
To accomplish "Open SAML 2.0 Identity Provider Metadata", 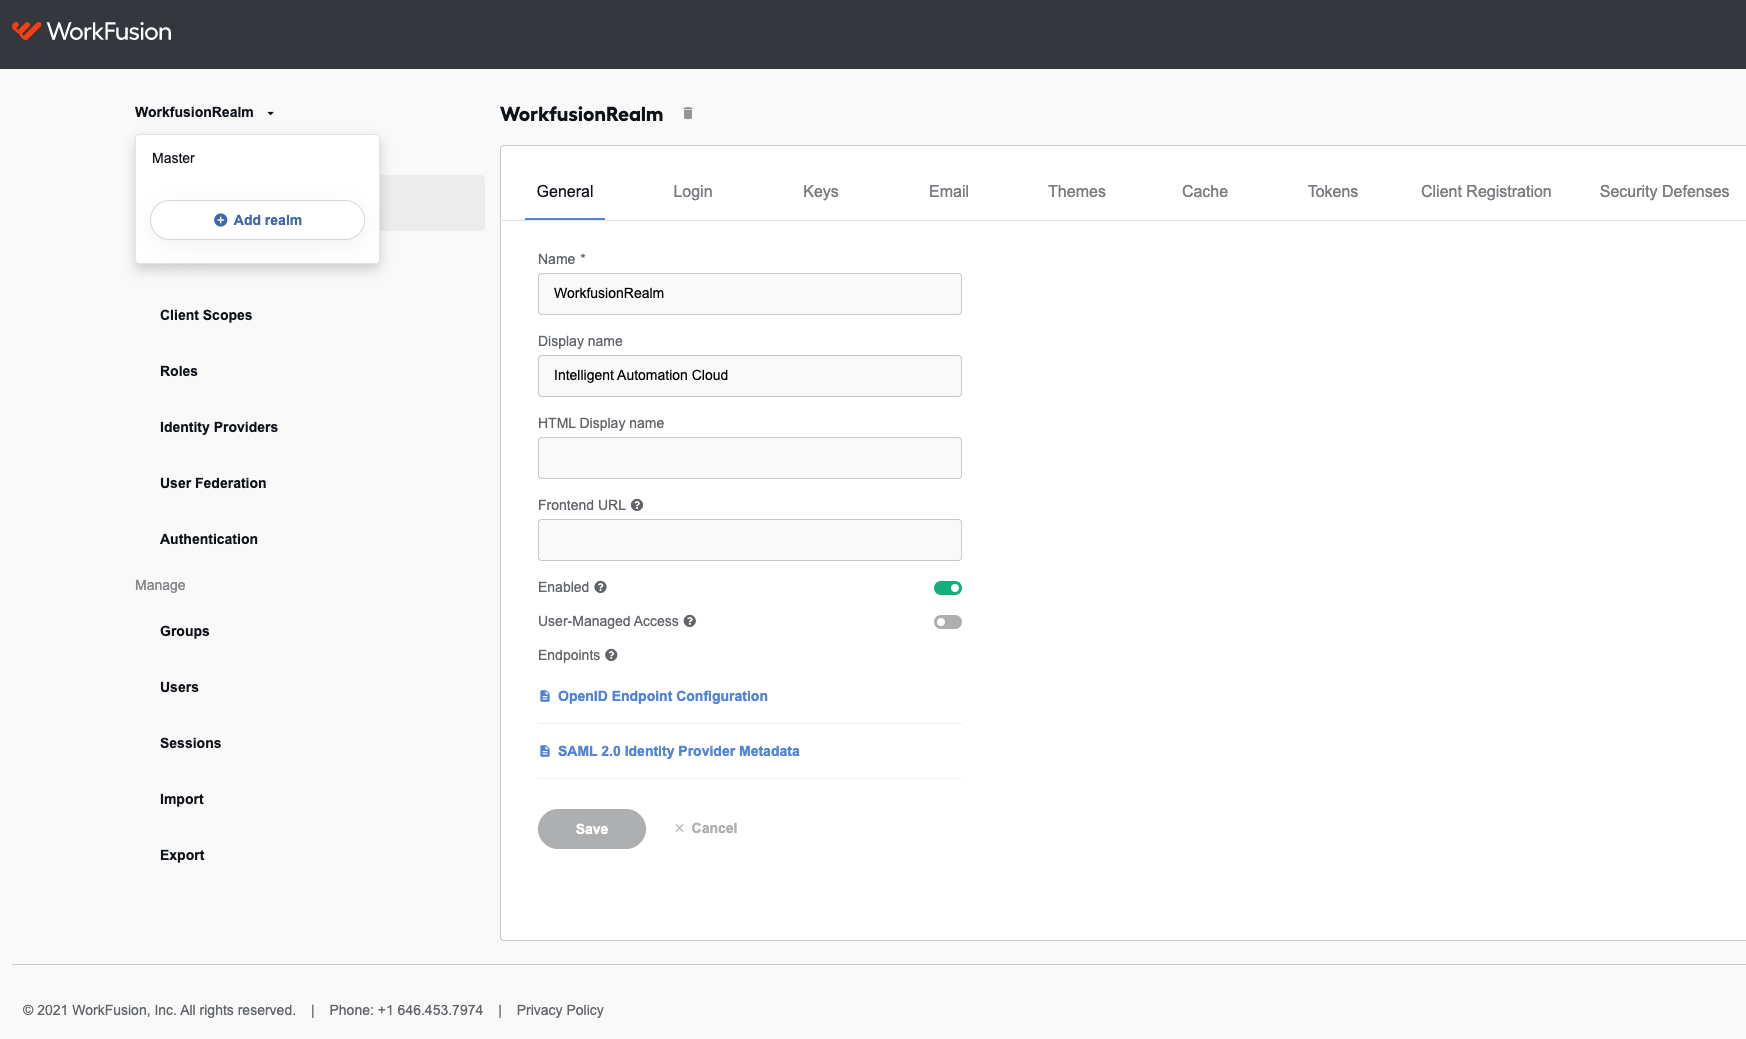I will [679, 751].
